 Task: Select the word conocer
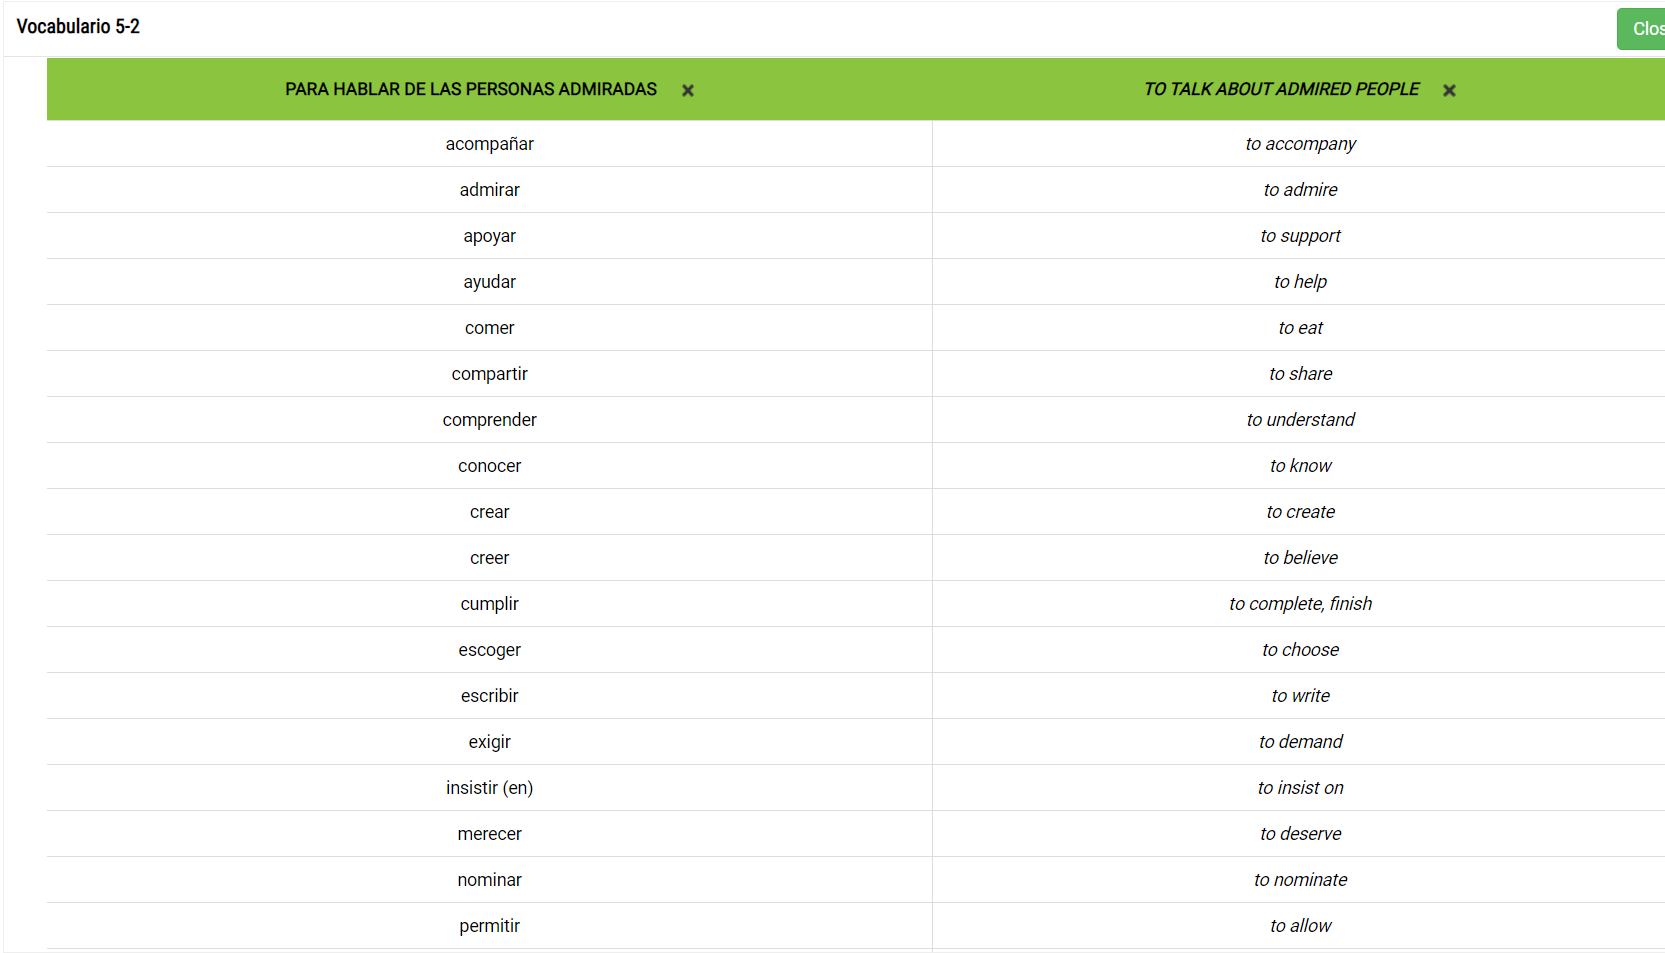pyautogui.click(x=490, y=466)
